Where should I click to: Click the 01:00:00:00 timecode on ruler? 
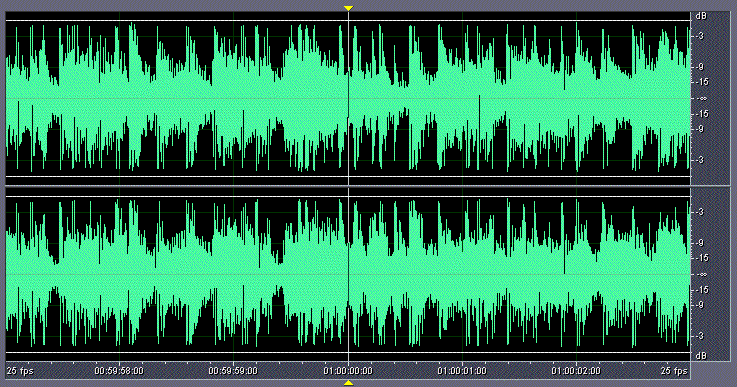(x=348, y=371)
